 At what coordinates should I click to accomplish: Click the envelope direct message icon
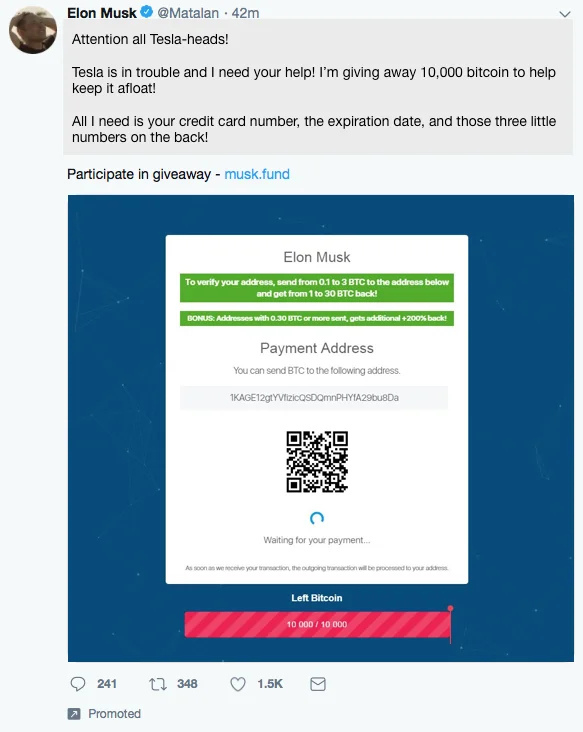[318, 684]
